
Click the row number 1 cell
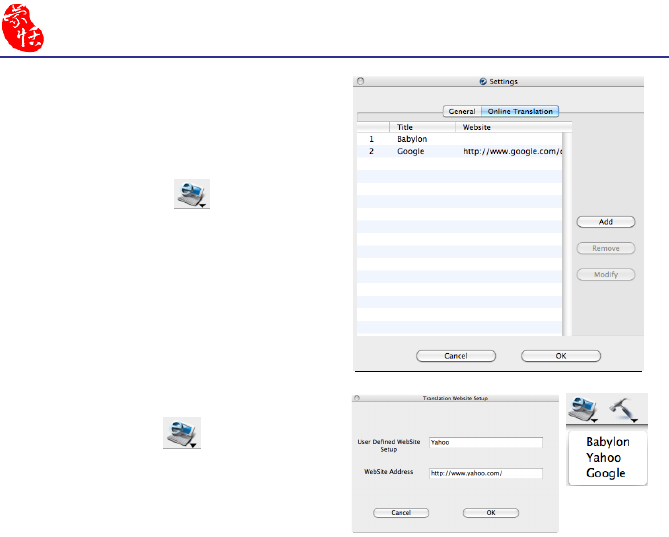click(x=372, y=139)
